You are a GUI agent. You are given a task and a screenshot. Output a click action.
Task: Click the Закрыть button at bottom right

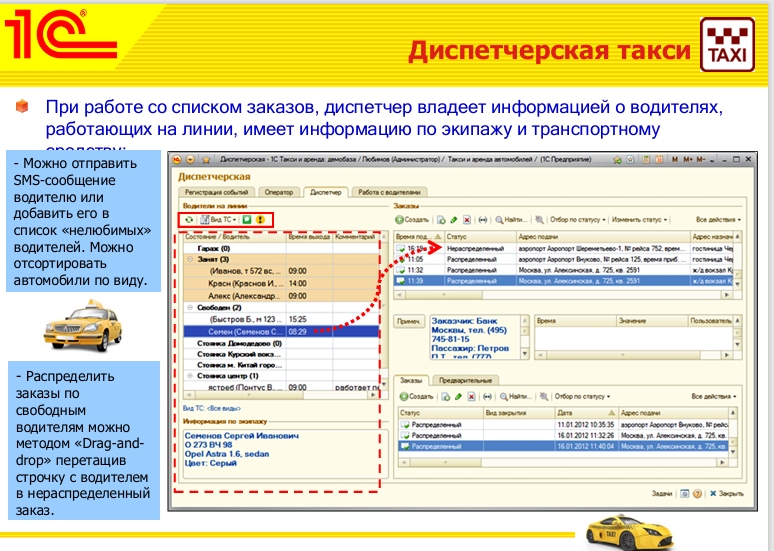pyautogui.click(x=725, y=493)
